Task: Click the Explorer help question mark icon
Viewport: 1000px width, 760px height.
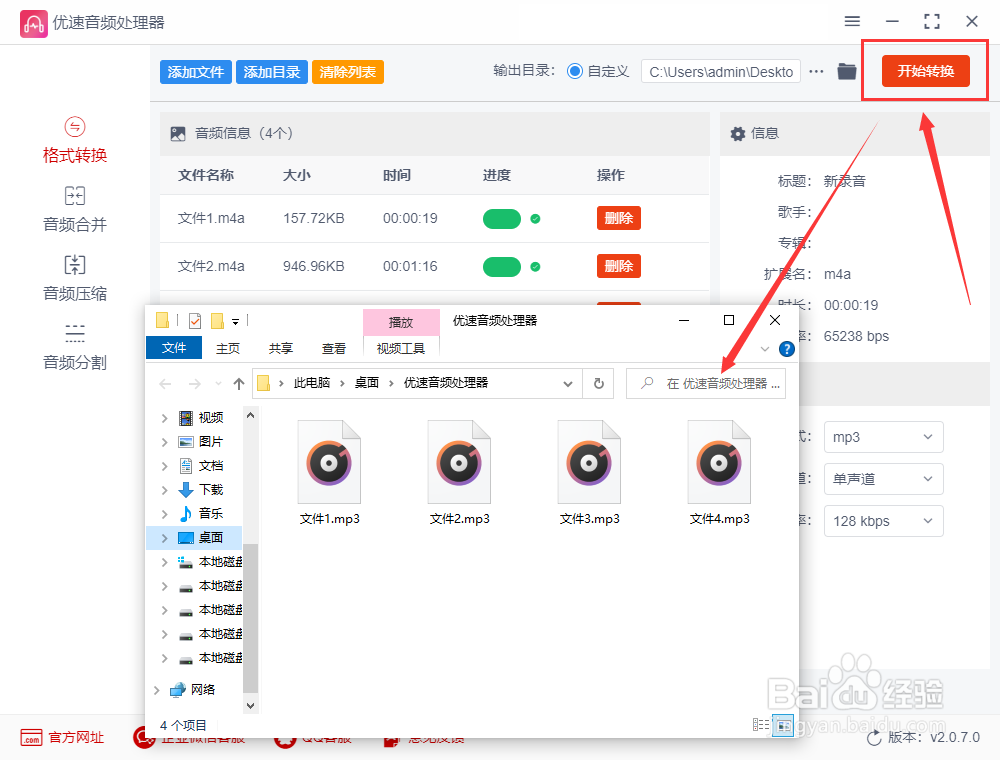Action: (787, 349)
